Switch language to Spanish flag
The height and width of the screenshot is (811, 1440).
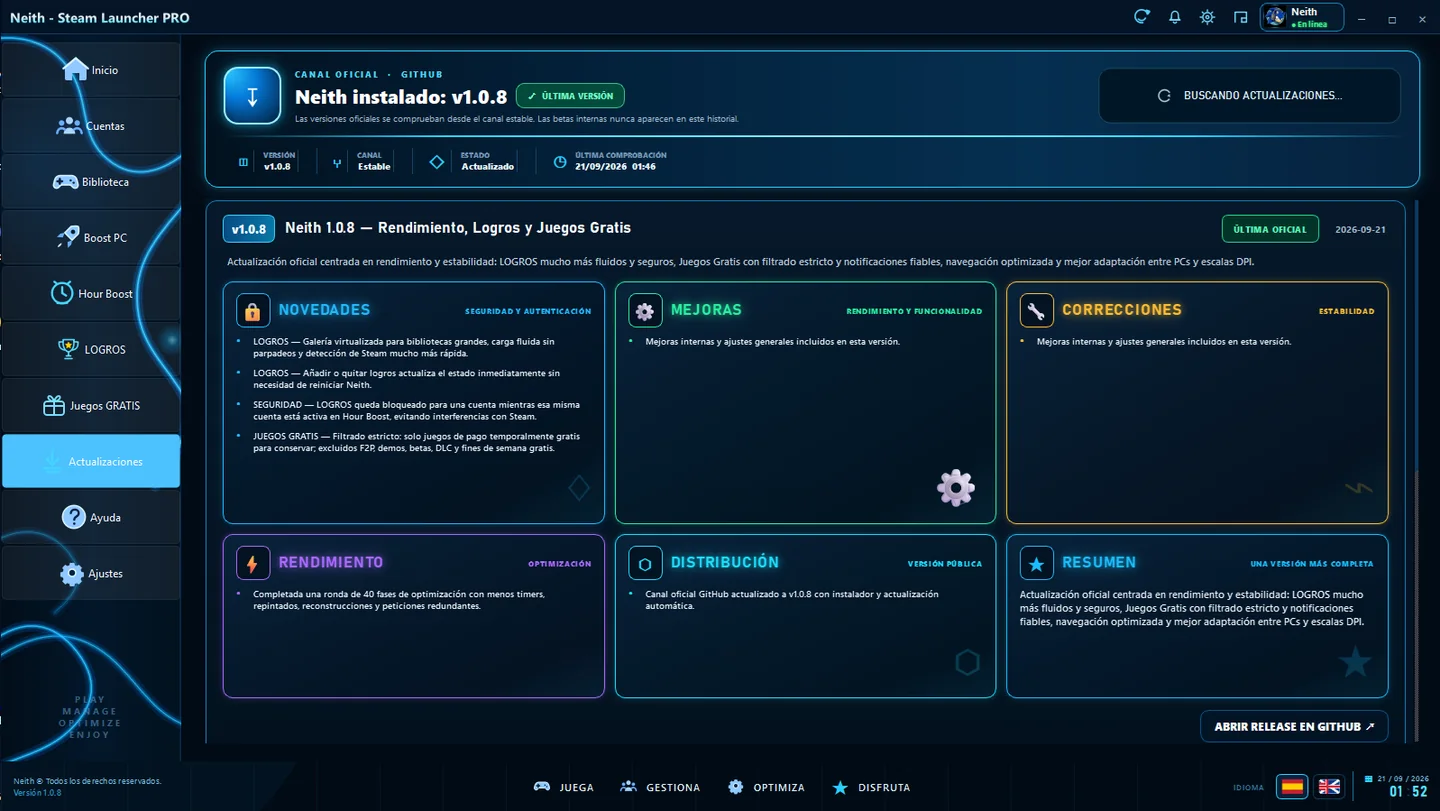(x=1292, y=787)
